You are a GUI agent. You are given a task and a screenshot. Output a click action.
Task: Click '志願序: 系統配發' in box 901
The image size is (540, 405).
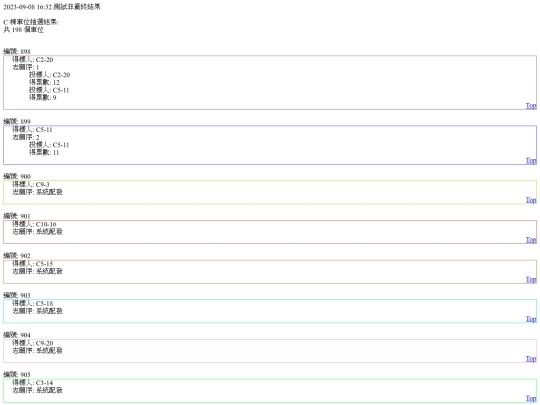pos(38,231)
